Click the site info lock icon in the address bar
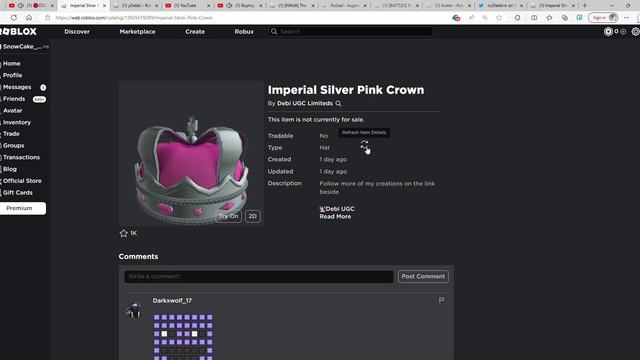The width and height of the screenshot is (640, 360). click(48, 18)
